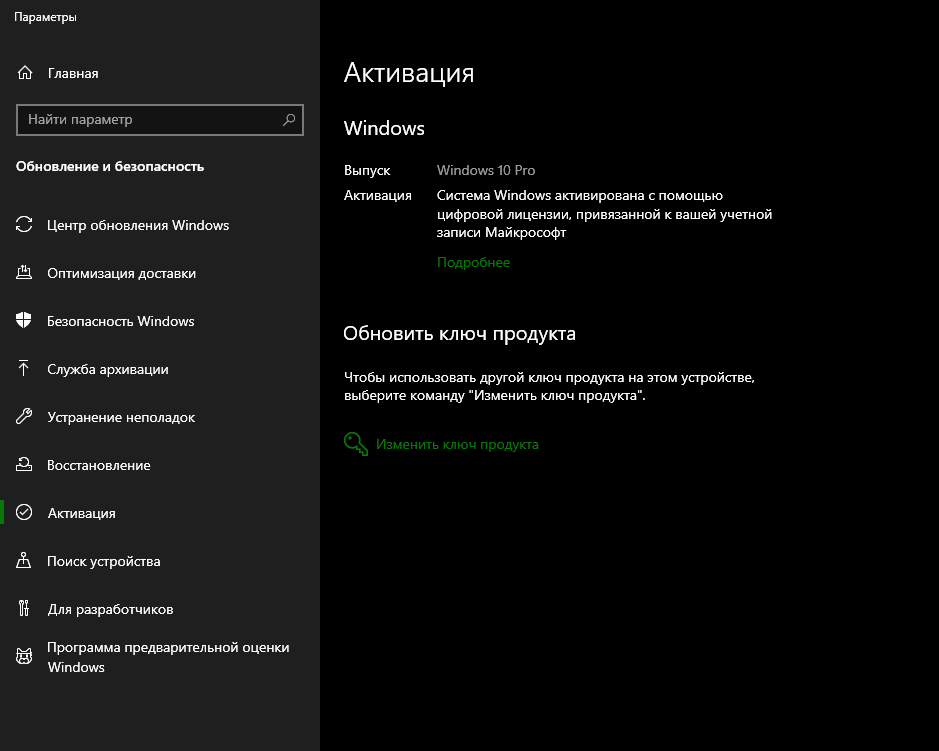The height and width of the screenshot is (751, 939).
Task: Focus the Найти параметр search field
Action: 160,120
